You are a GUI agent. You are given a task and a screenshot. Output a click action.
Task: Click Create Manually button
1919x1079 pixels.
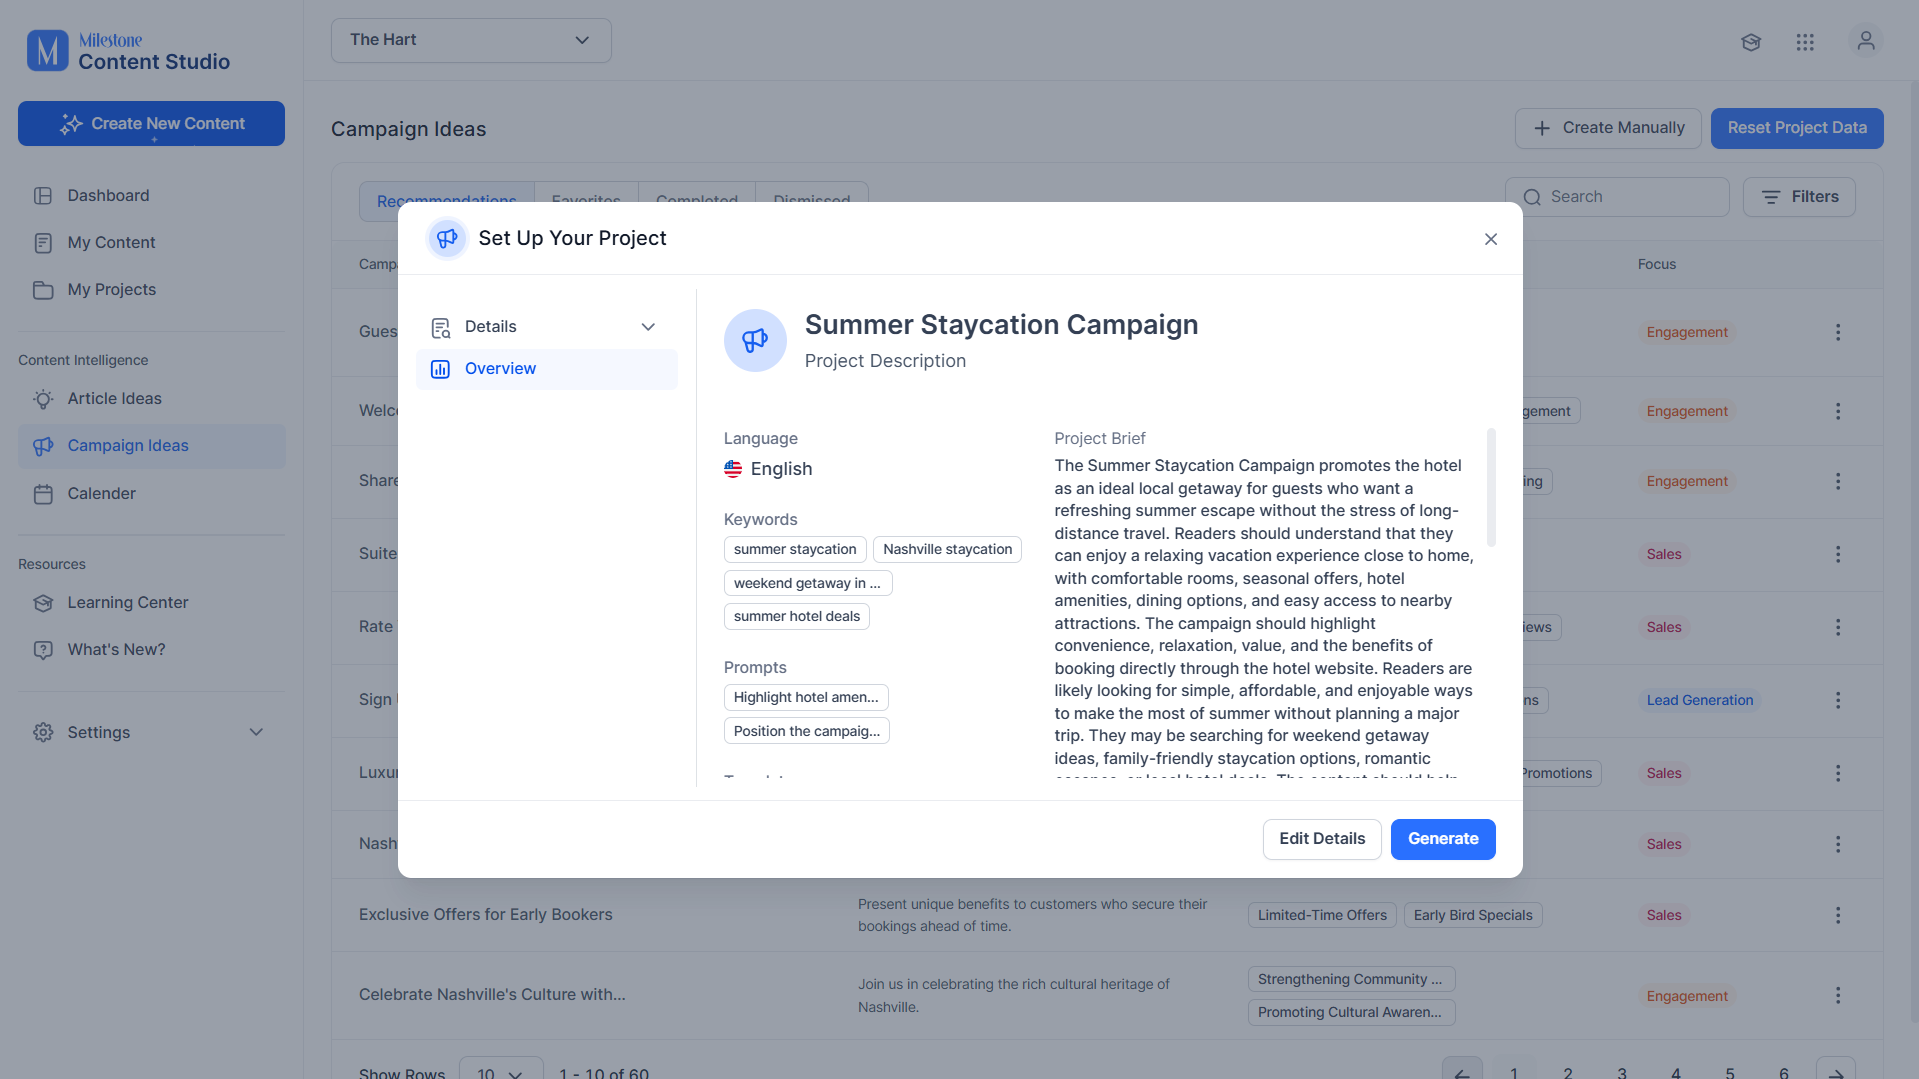tap(1608, 128)
